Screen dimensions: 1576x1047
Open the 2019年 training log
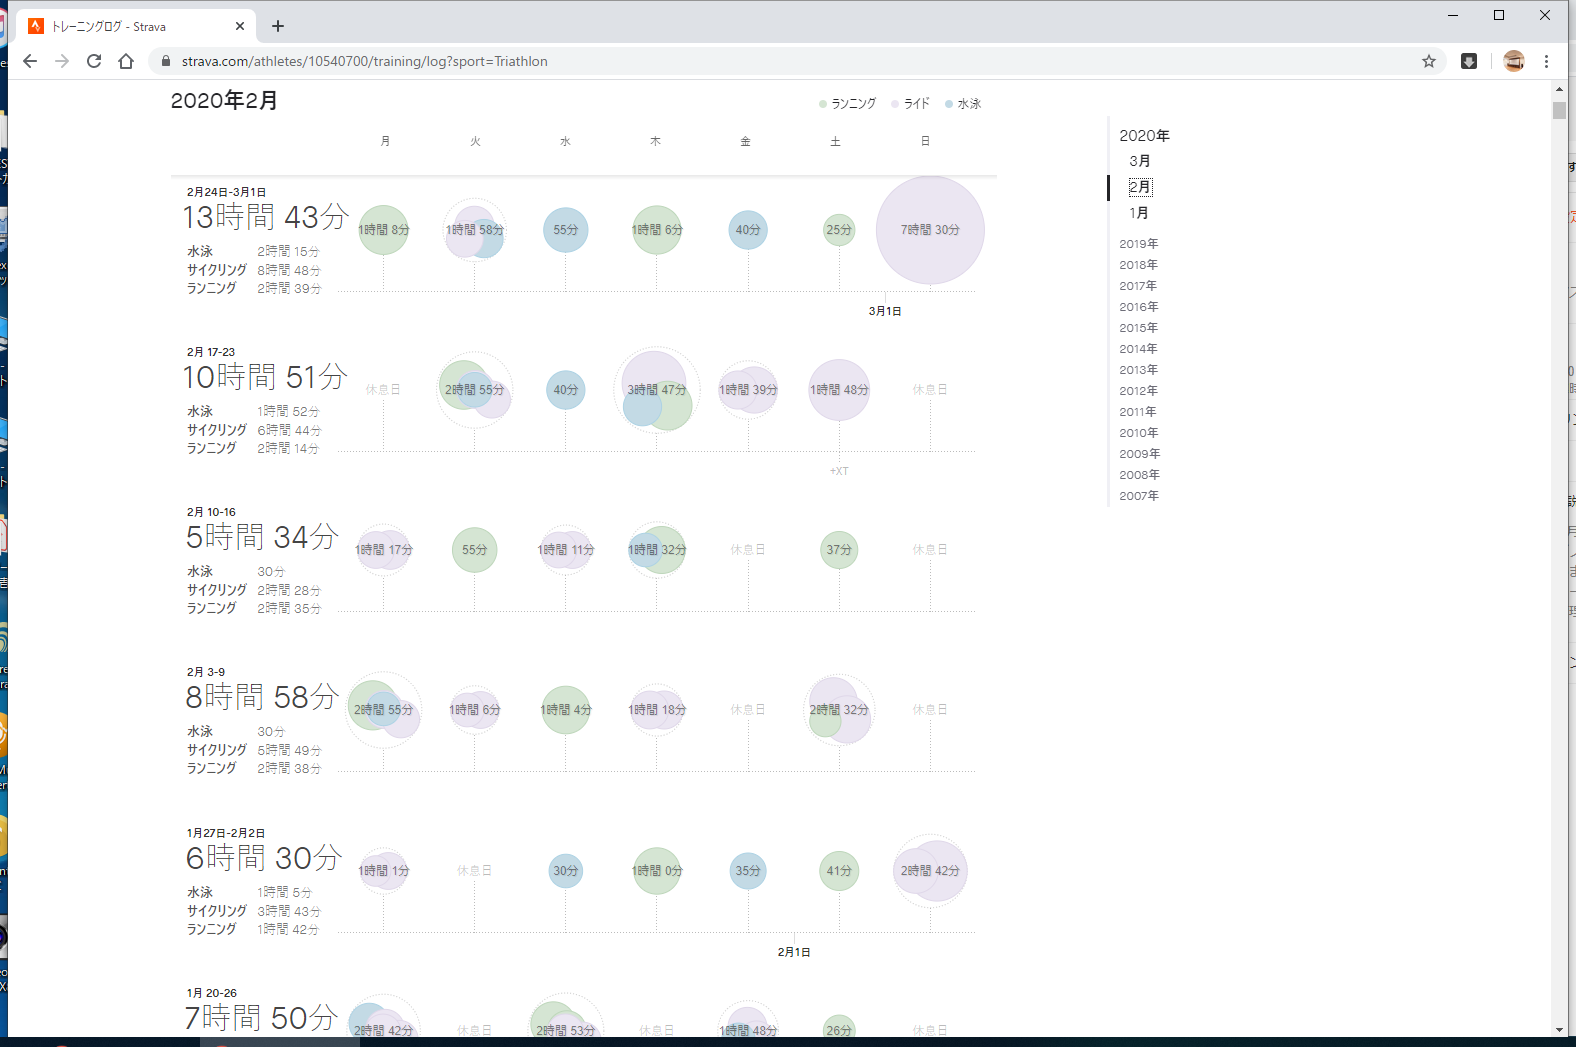1138,244
